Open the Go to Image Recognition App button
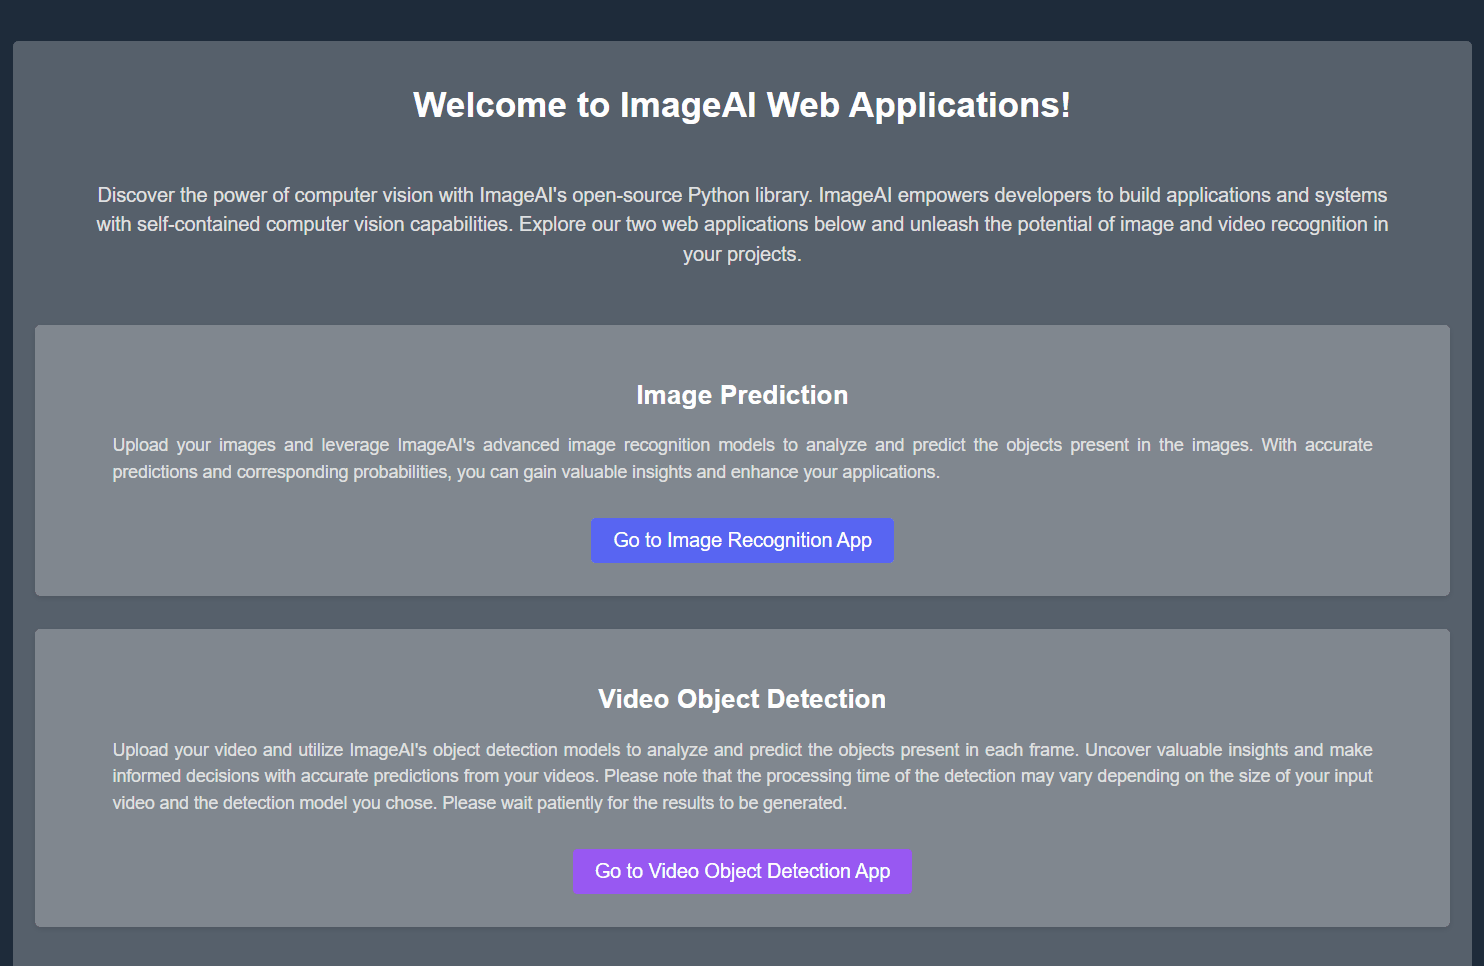 pyautogui.click(x=742, y=540)
